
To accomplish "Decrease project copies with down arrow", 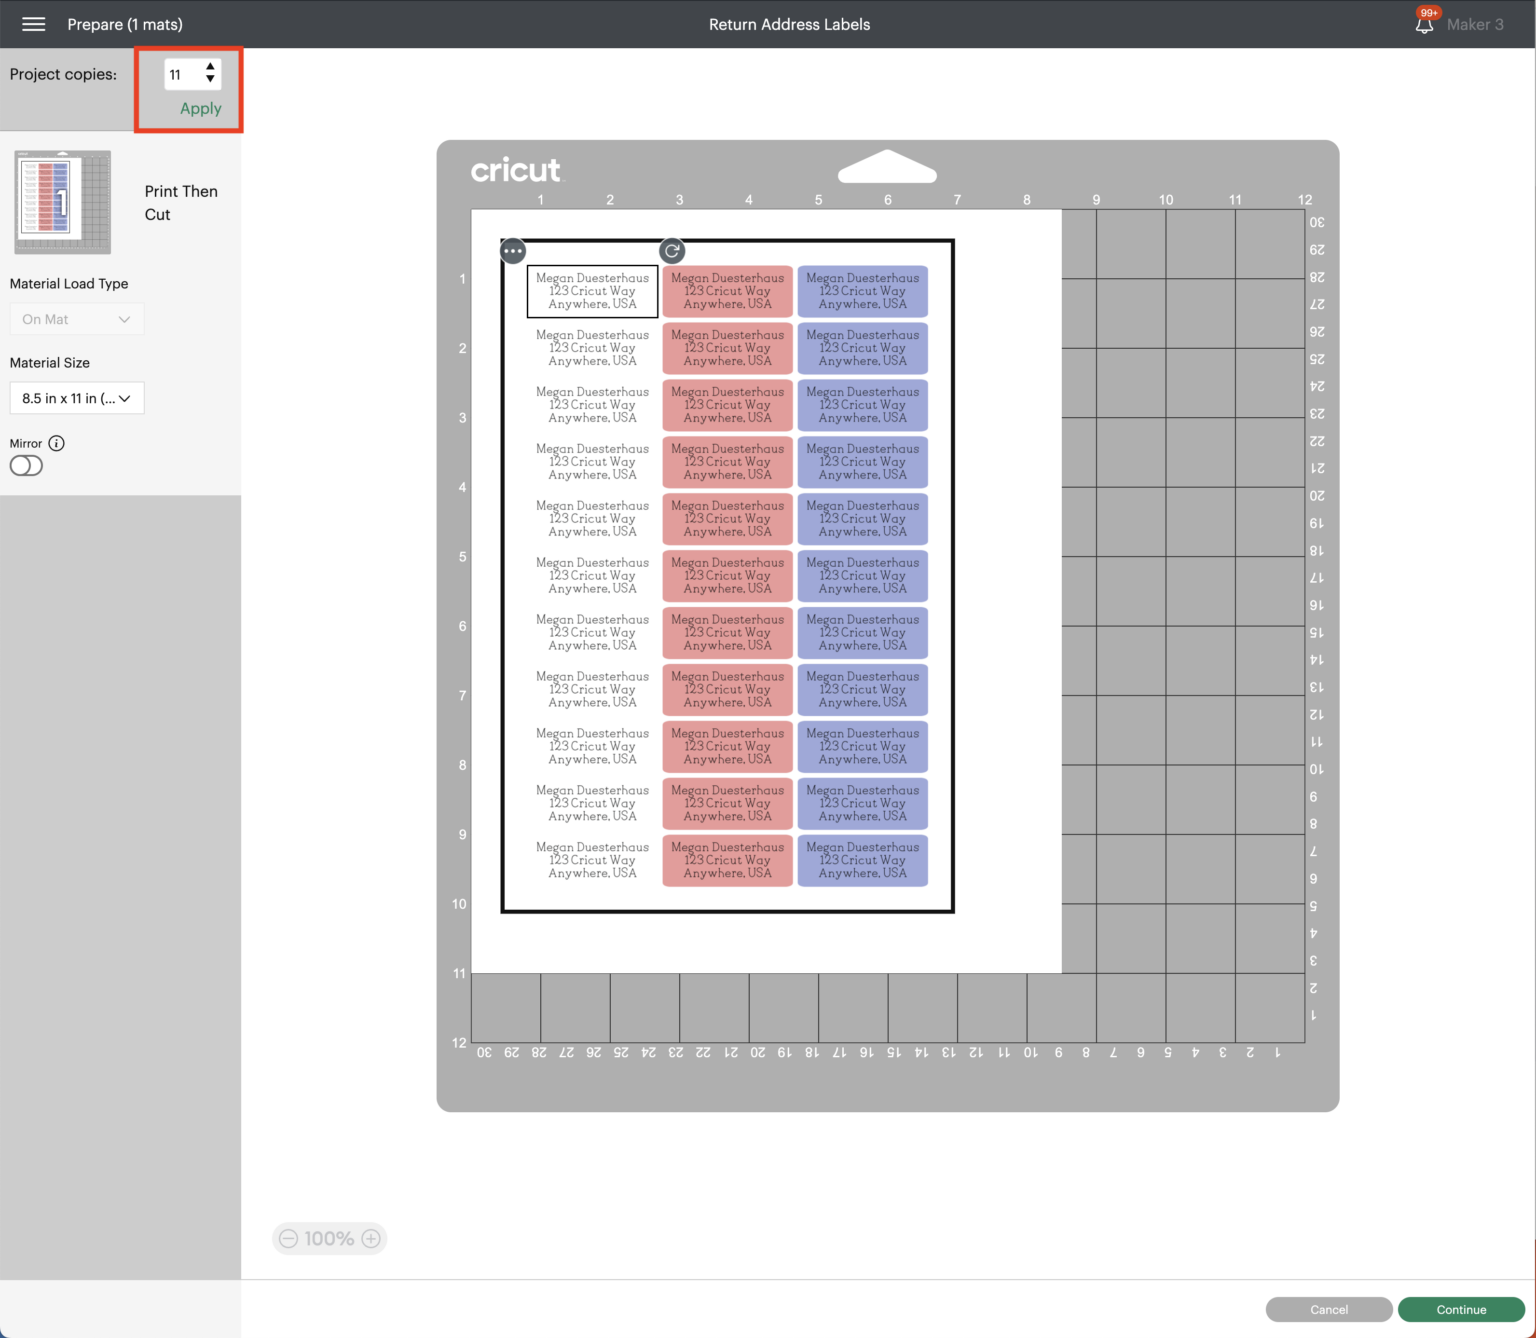I will click(210, 79).
